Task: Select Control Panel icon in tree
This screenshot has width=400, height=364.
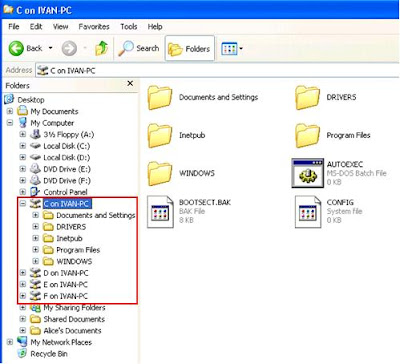Action: 35,192
